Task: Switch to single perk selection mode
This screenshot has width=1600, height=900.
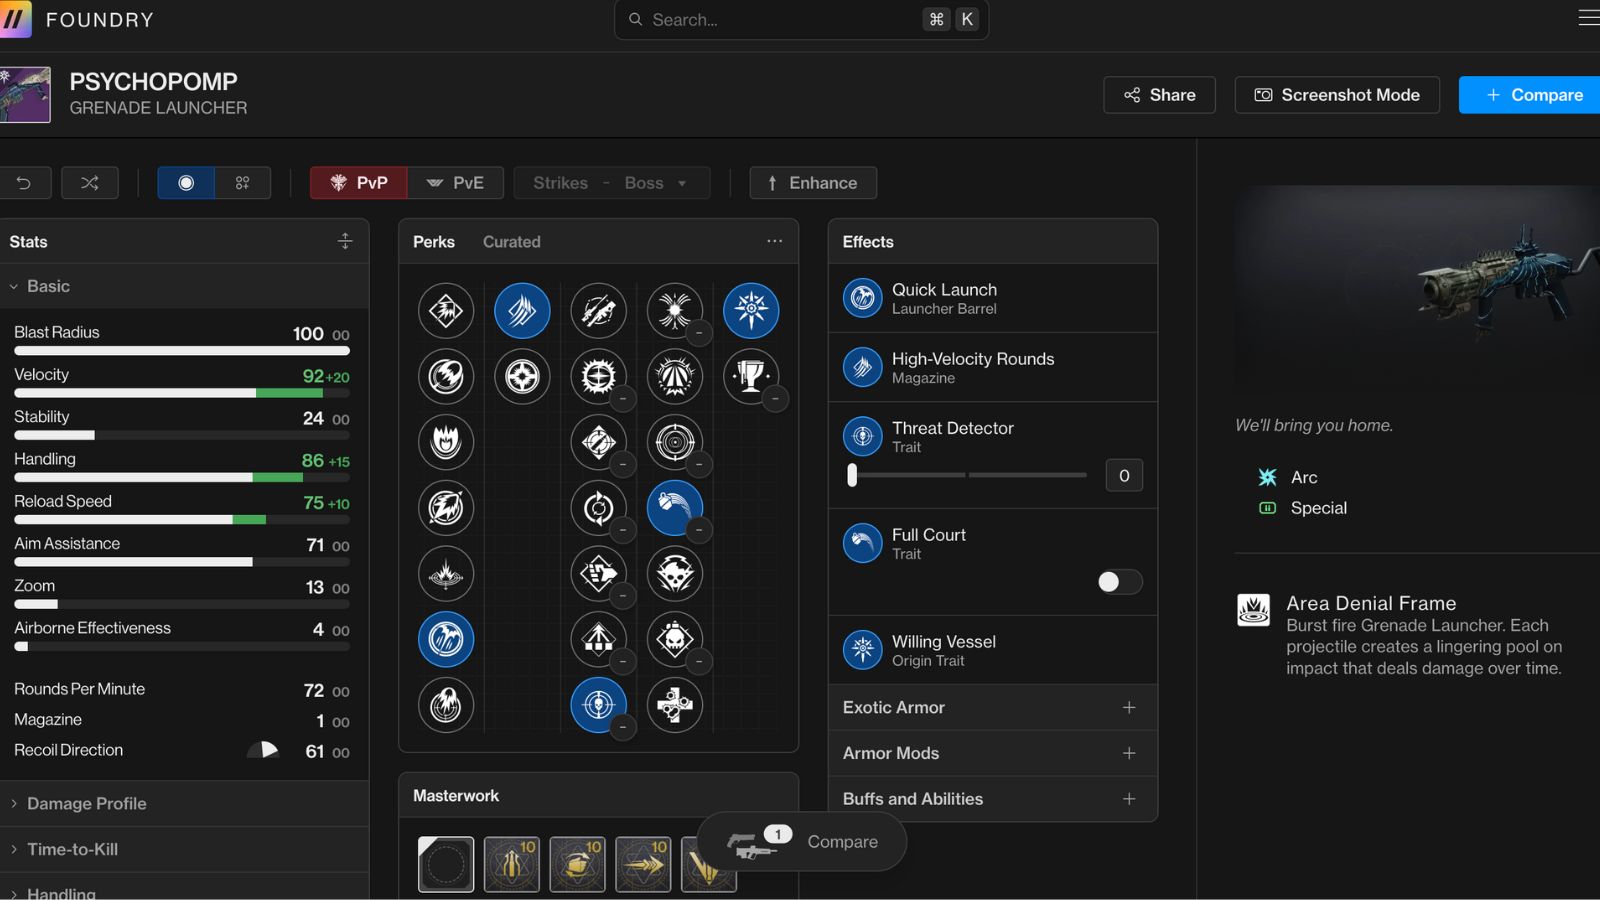Action: [x=186, y=183]
